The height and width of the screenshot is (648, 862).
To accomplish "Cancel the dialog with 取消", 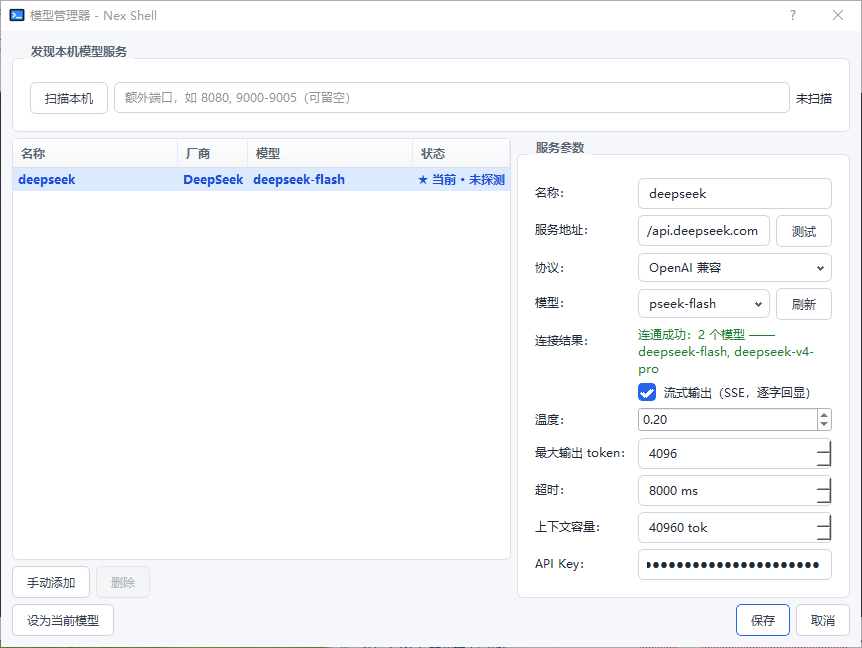I will (823, 621).
